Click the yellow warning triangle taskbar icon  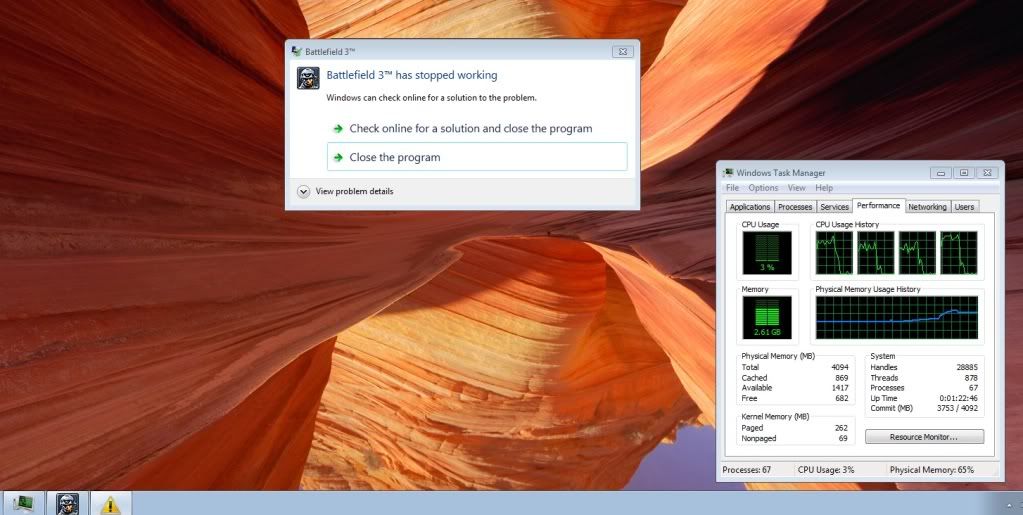pyautogui.click(x=110, y=505)
